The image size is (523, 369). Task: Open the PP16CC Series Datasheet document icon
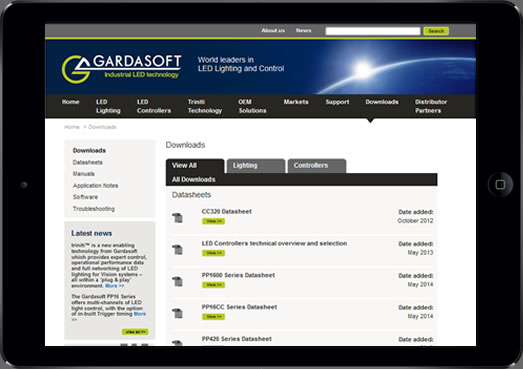click(177, 313)
